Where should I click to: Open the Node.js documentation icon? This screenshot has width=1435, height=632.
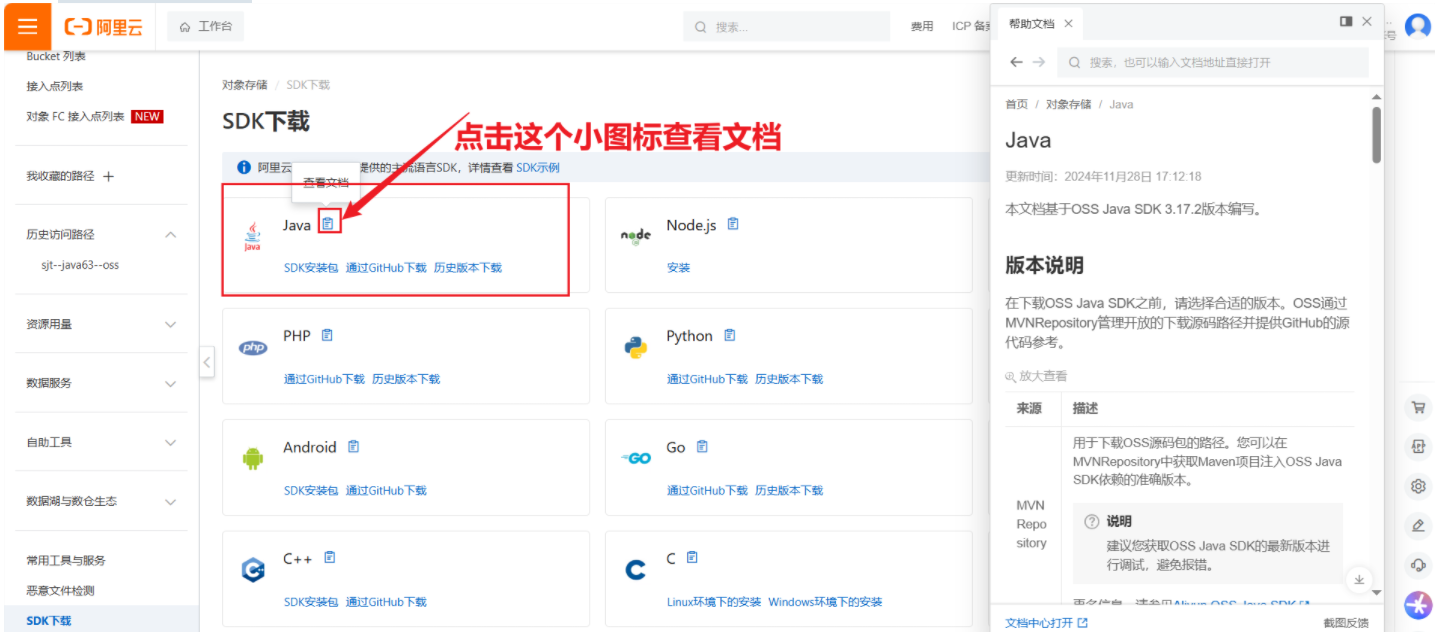pyautogui.click(x=733, y=224)
